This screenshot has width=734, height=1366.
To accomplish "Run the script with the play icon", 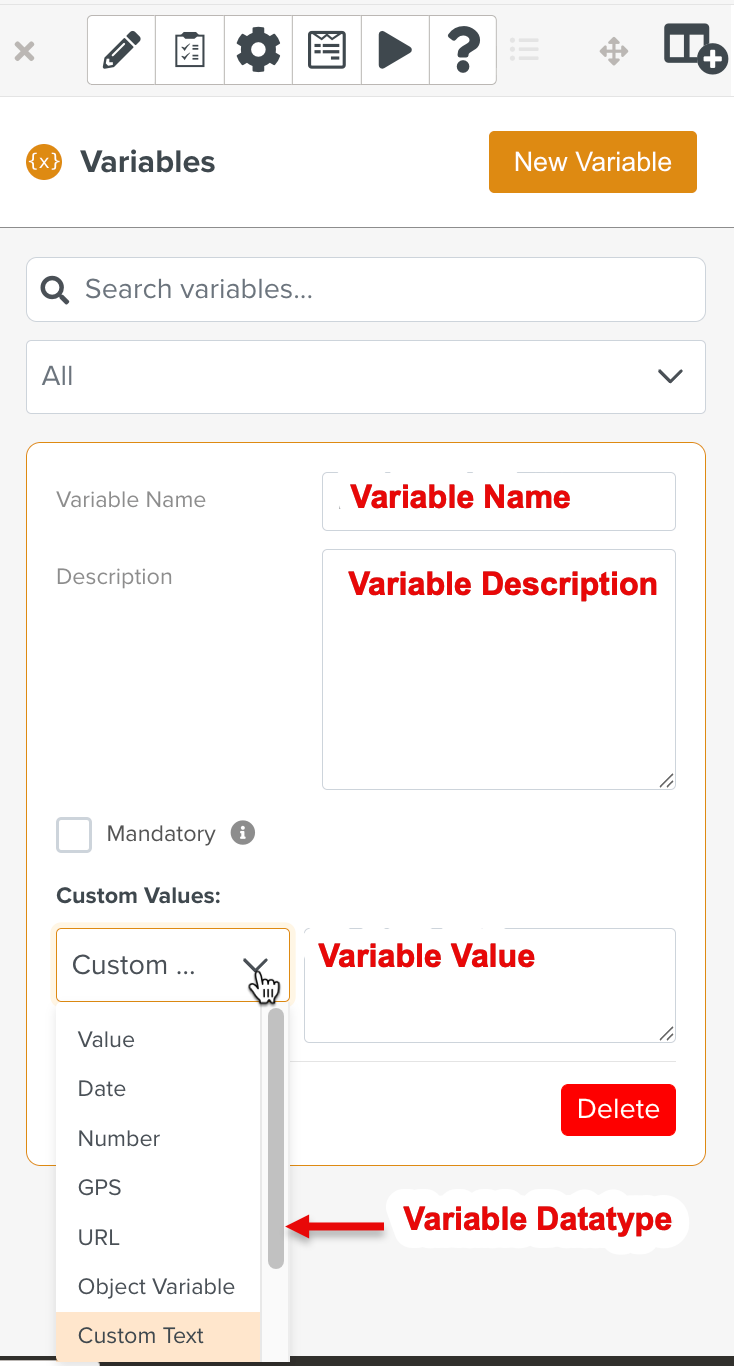I will point(394,50).
